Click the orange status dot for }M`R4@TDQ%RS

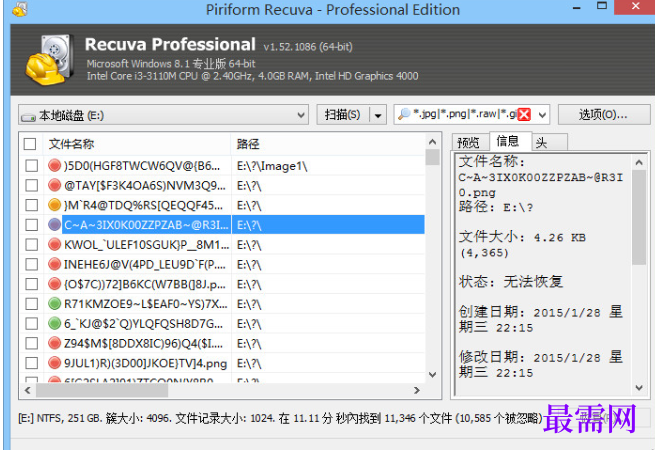click(x=54, y=205)
